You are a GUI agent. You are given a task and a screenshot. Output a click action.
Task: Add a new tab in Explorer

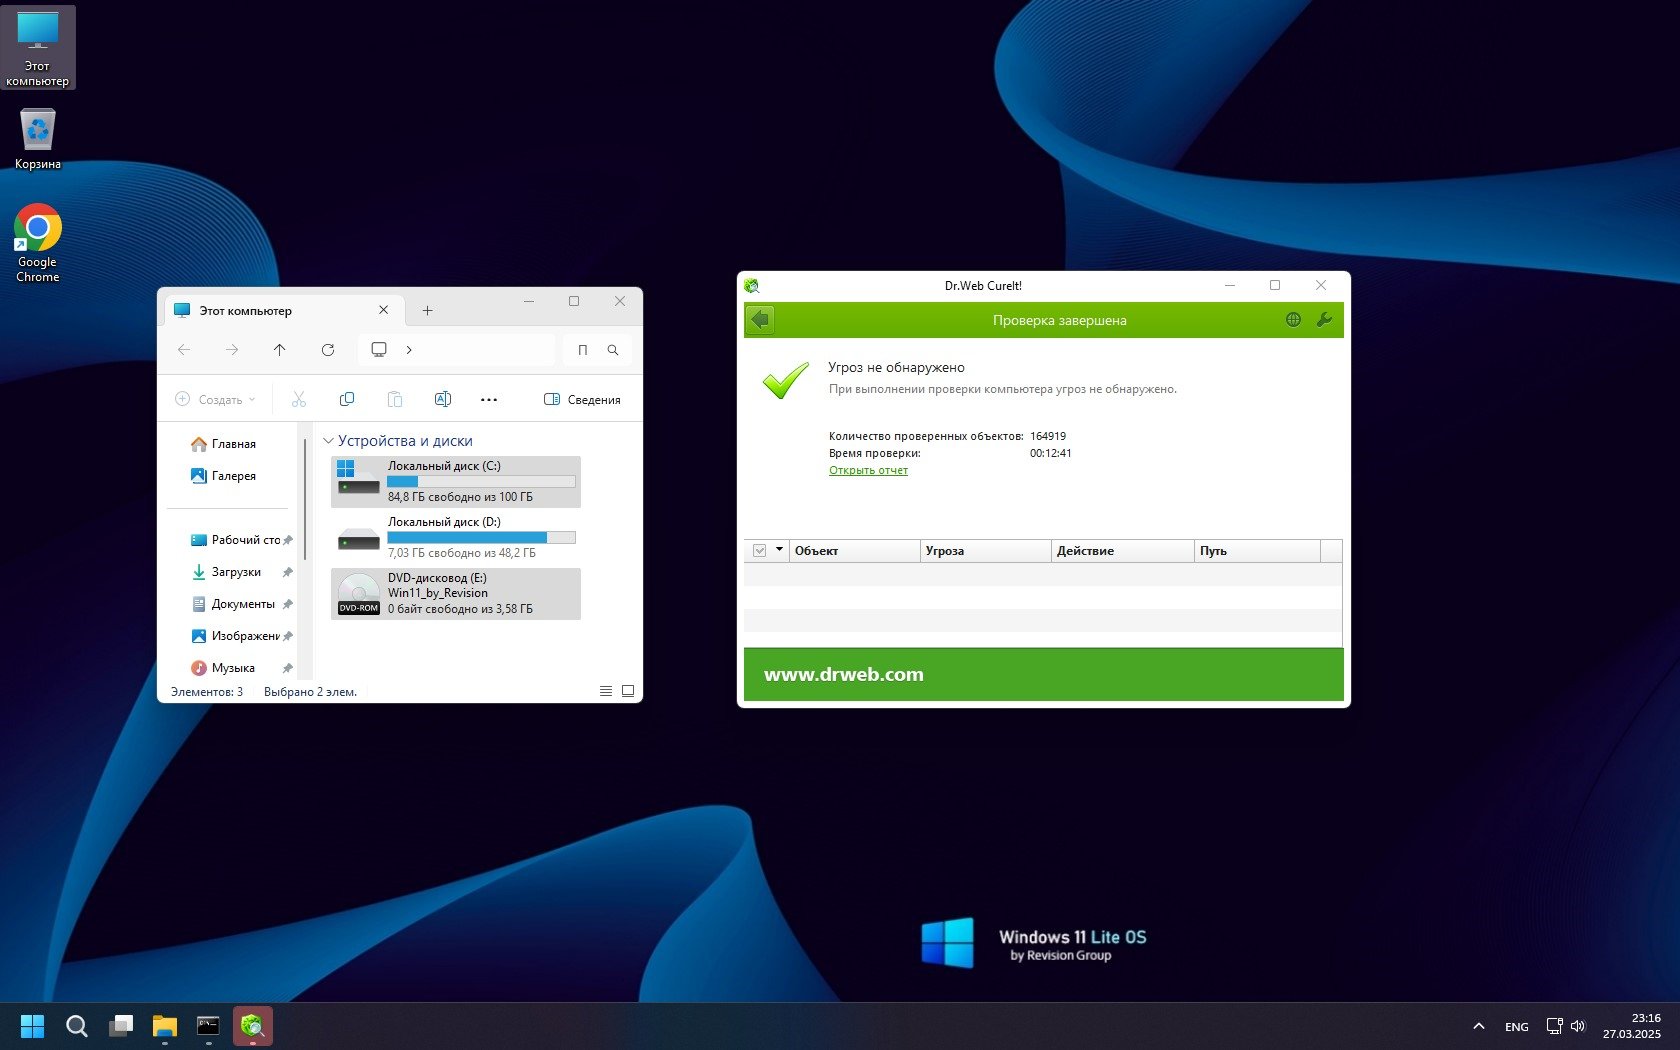click(427, 311)
